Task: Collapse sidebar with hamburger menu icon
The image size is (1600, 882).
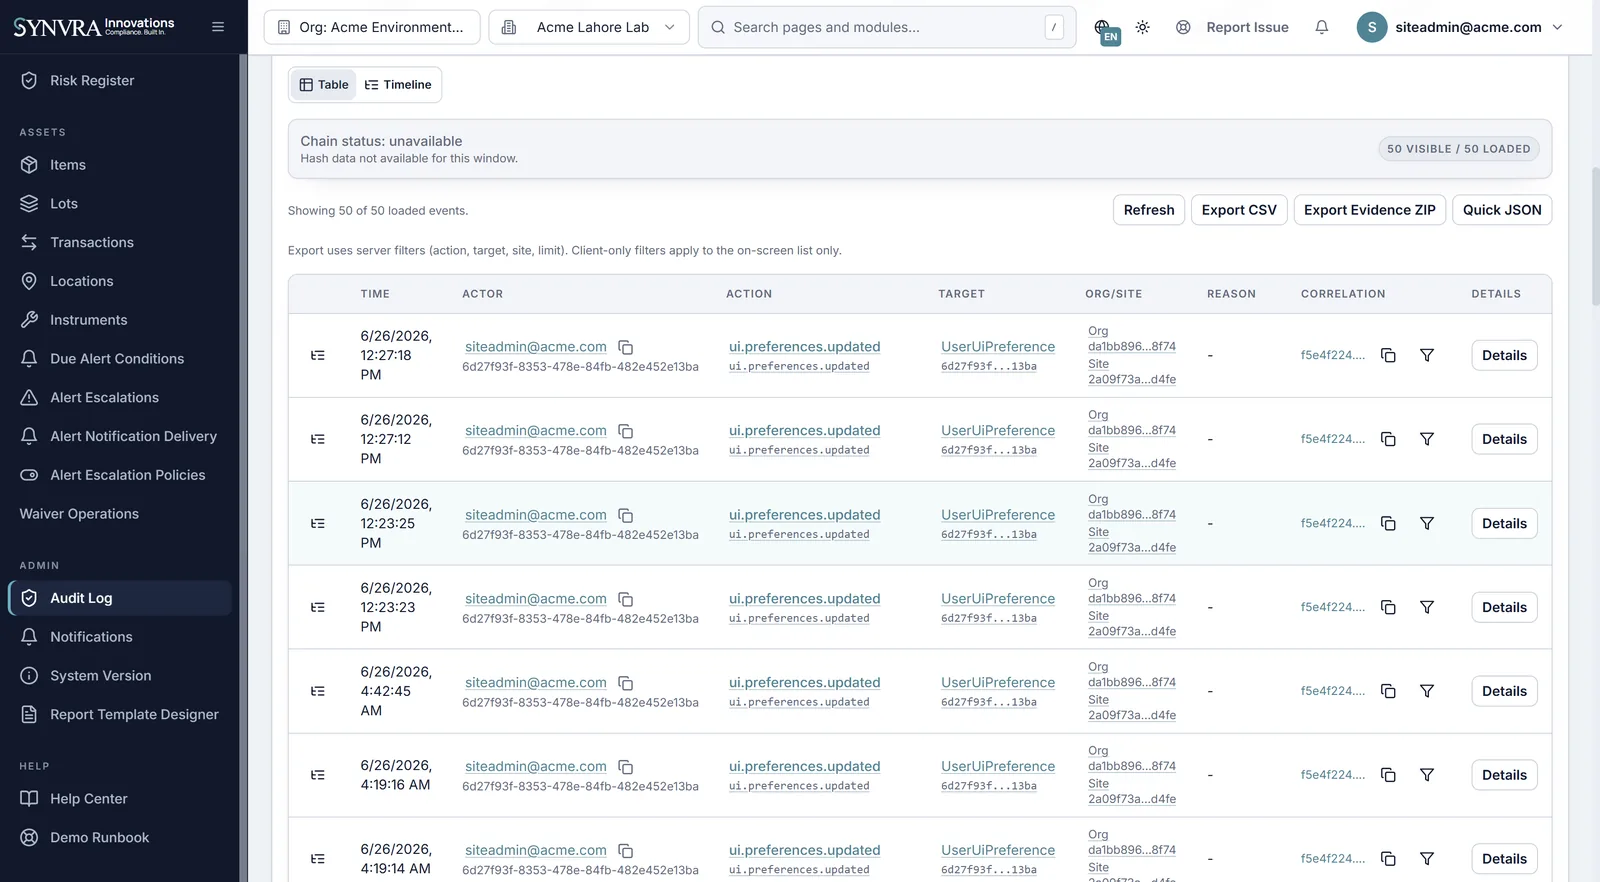Action: 218,27
